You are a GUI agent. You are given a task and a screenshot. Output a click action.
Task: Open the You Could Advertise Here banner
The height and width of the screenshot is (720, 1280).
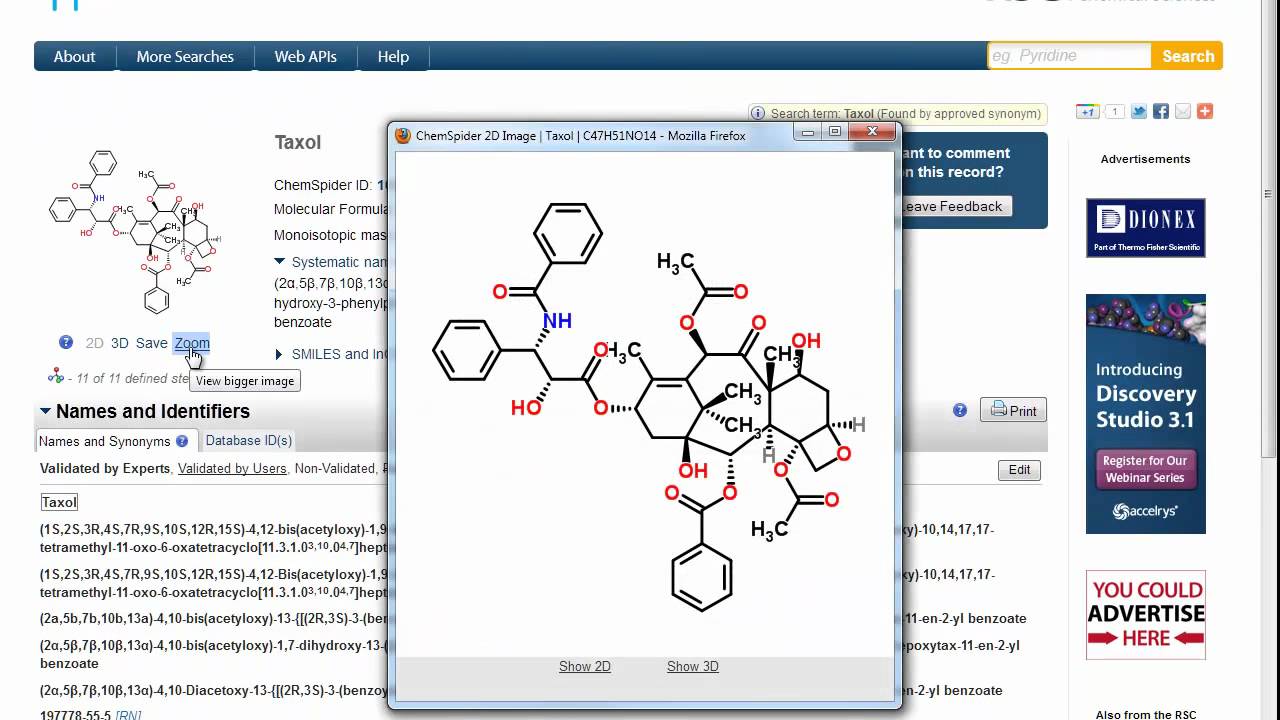coord(1146,615)
